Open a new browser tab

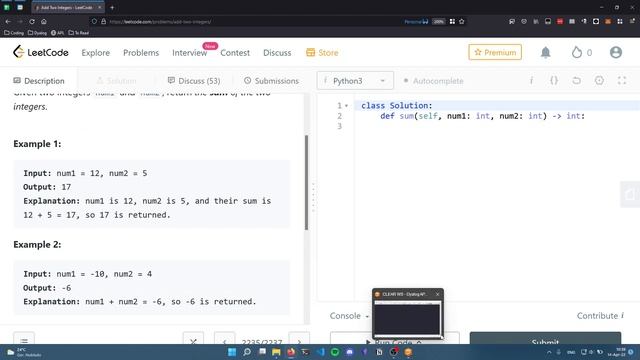coord(112,7)
